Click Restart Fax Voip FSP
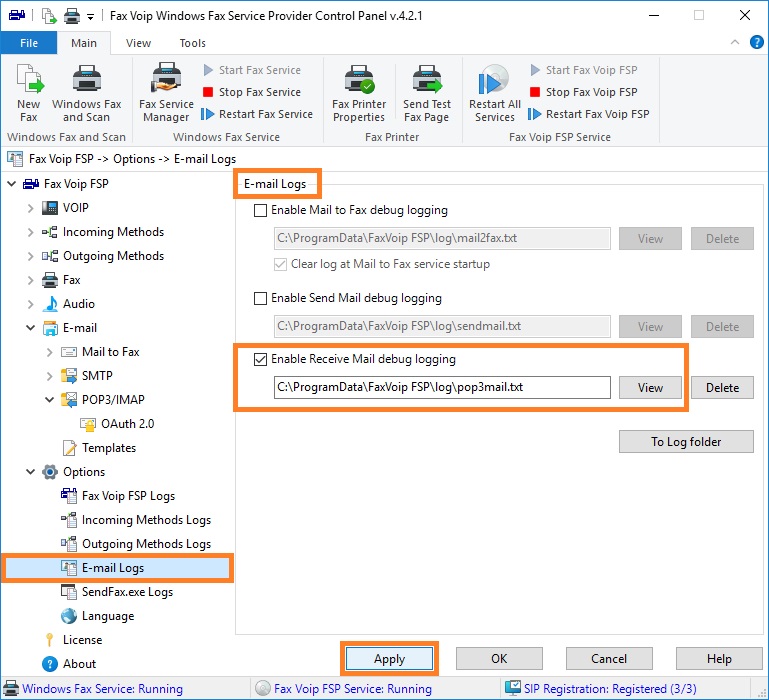The image size is (769, 700). tap(589, 114)
